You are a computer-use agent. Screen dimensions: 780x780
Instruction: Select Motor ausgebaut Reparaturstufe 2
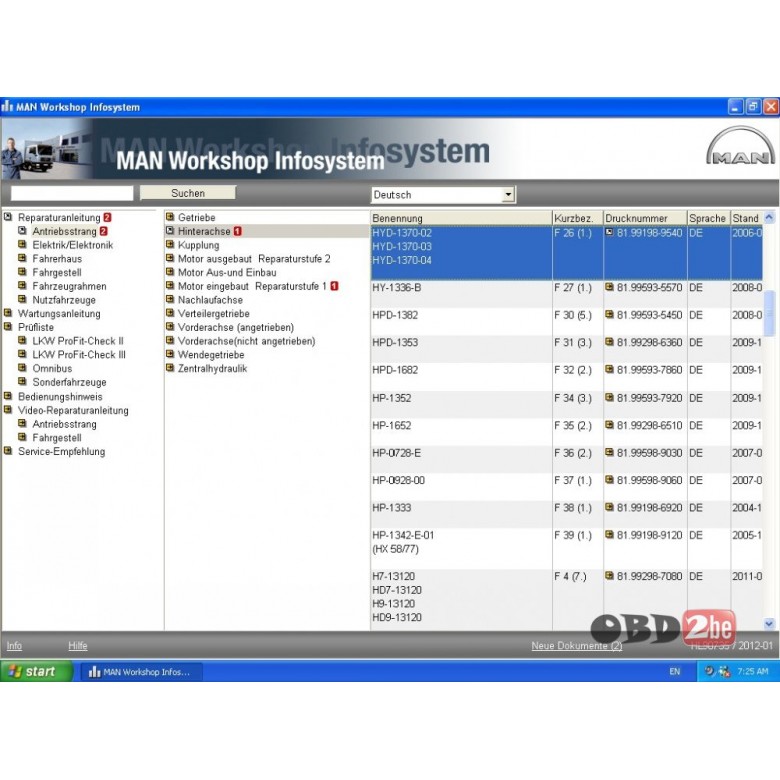(x=254, y=259)
